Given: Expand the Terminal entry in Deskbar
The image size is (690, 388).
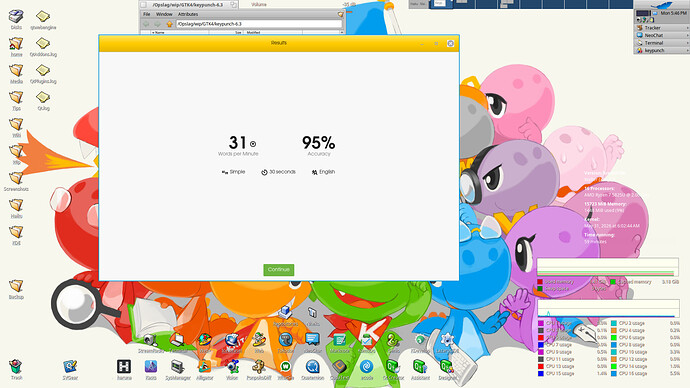Looking at the screenshot, I should (x=661, y=43).
